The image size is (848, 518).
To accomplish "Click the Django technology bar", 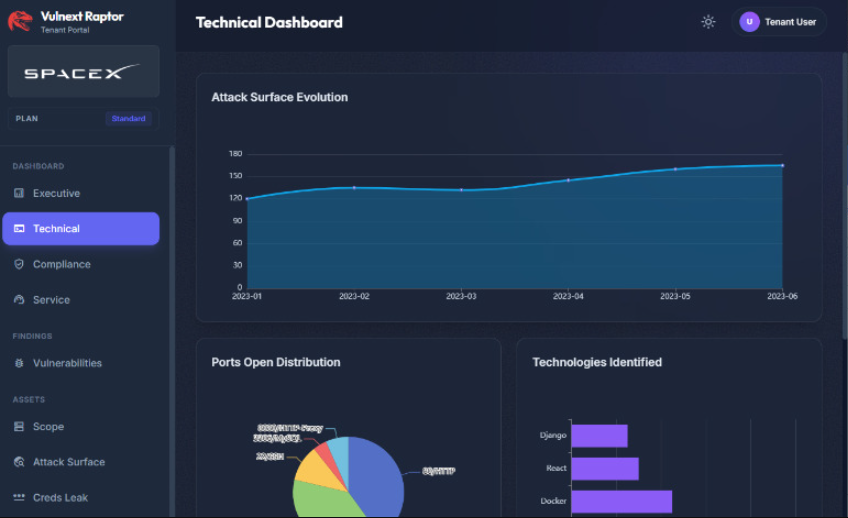I will coord(599,436).
